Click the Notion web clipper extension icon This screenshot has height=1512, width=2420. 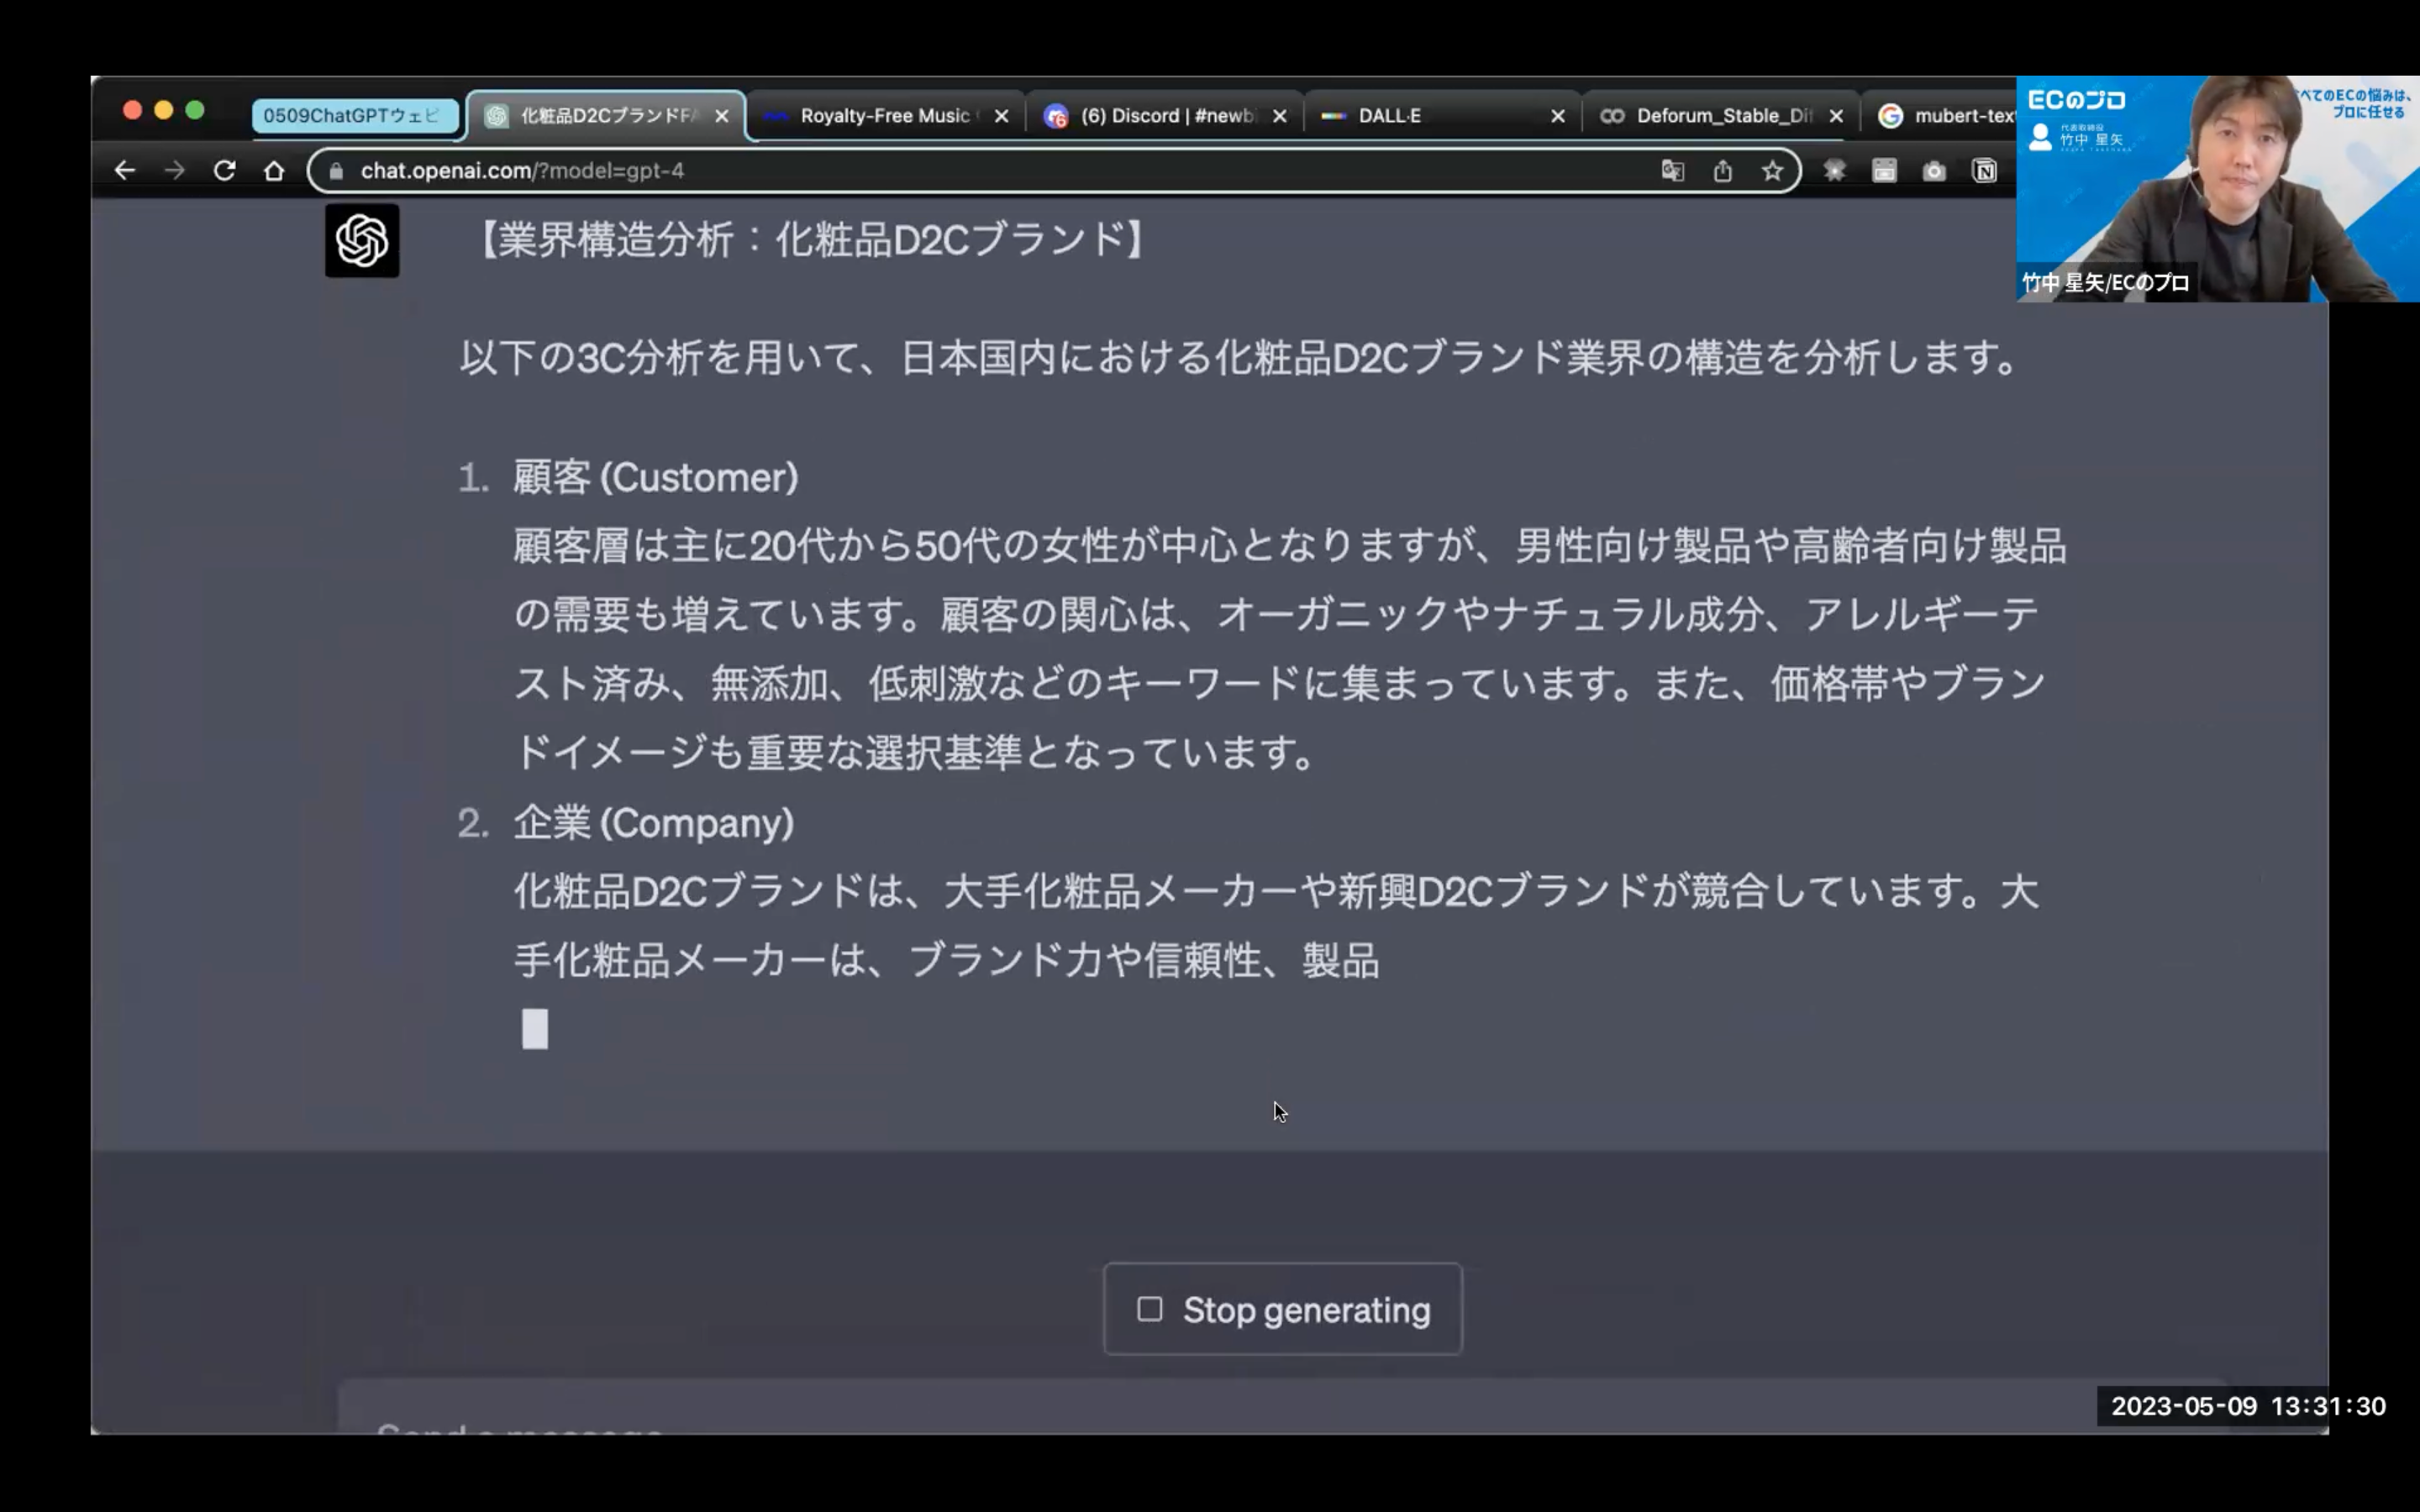1984,171
